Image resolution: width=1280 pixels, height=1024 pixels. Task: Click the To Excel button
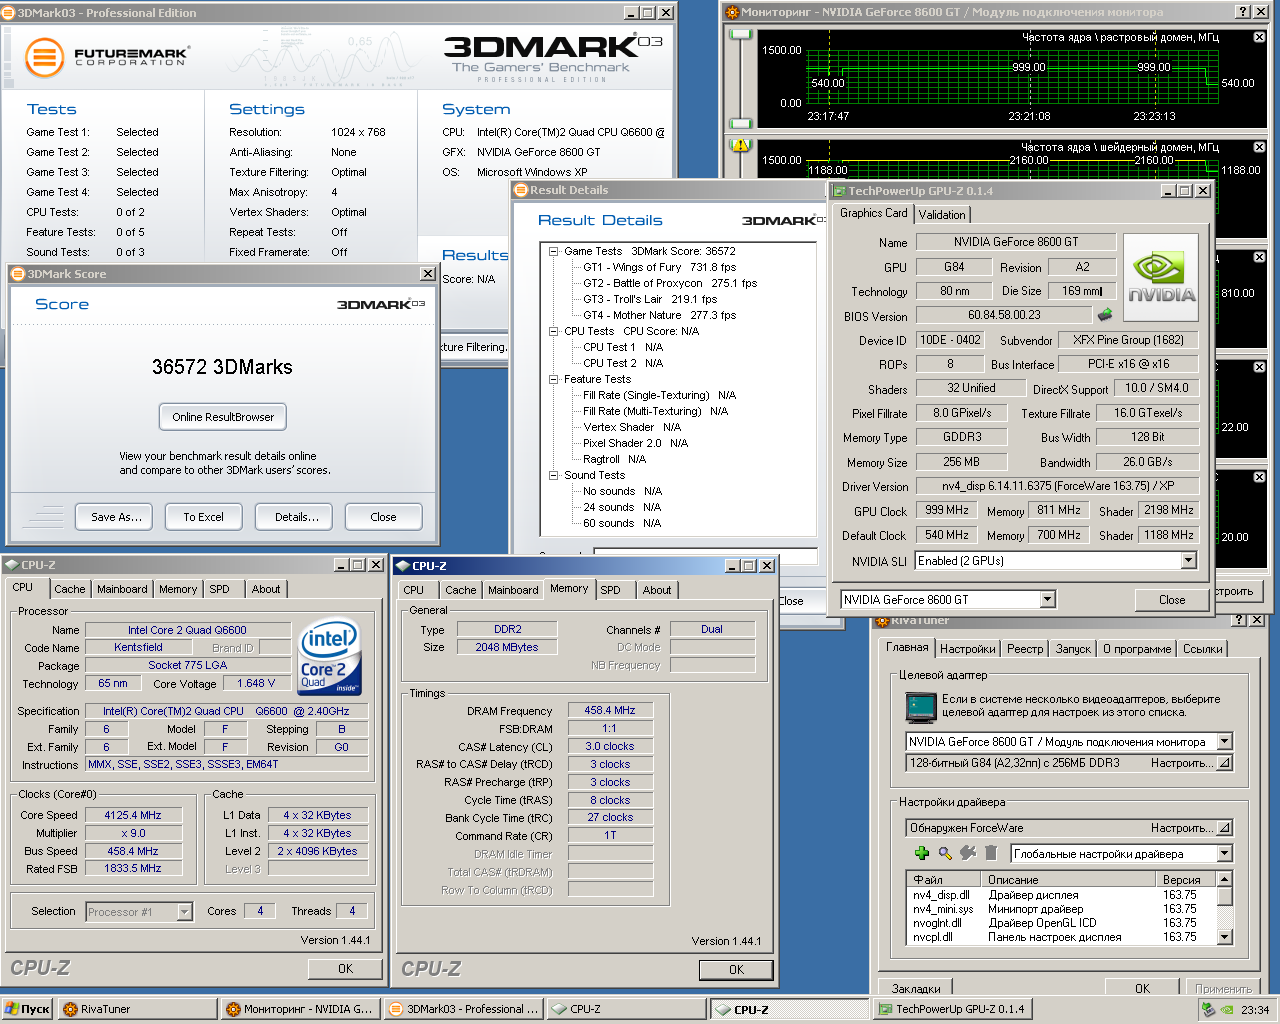[203, 517]
